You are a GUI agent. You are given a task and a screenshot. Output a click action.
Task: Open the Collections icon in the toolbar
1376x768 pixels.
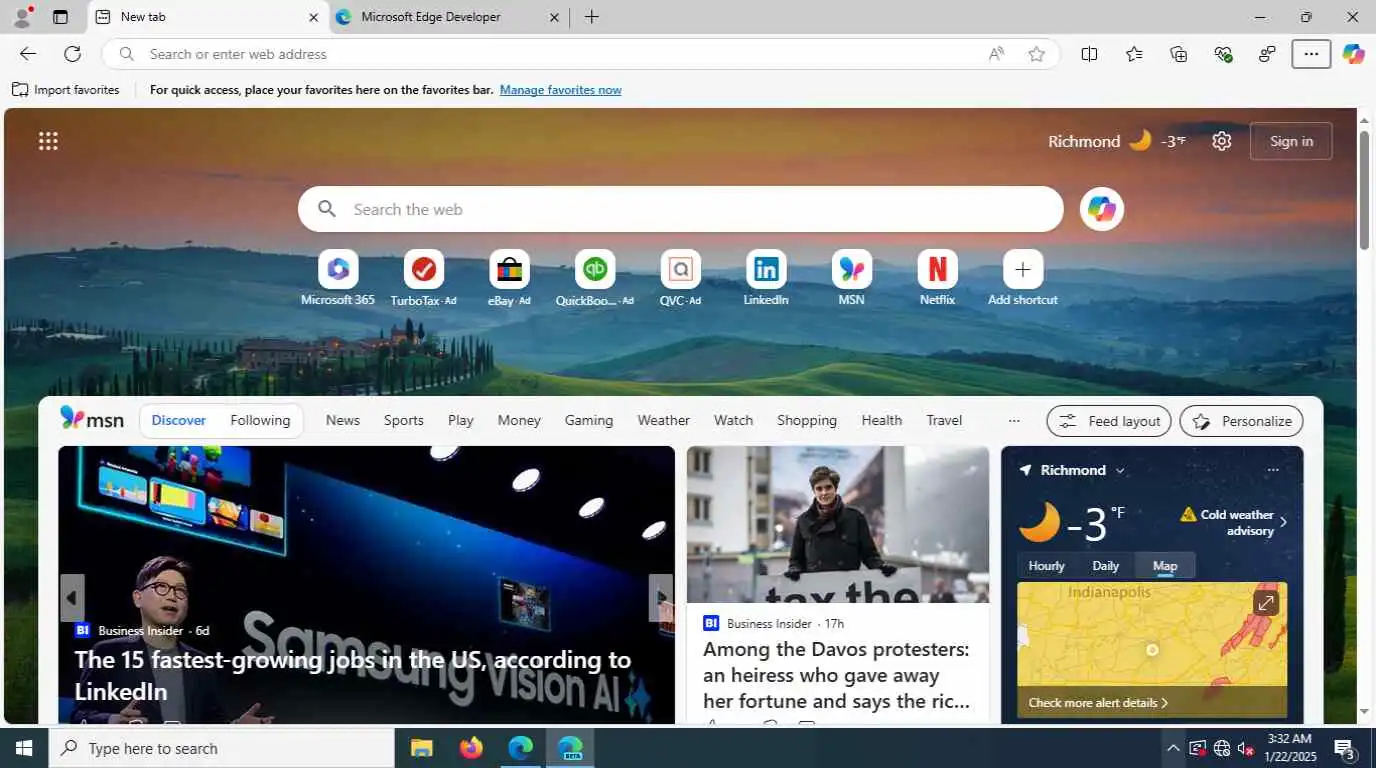1178,54
